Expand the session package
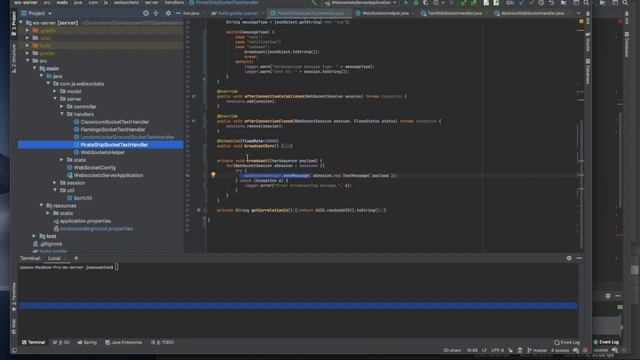Screen dimensions: 640x360 [55, 183]
